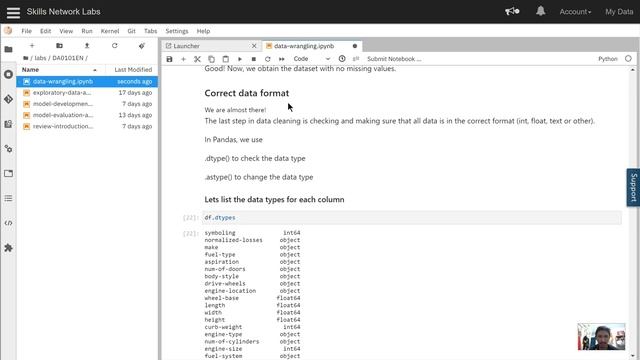
Task: Open the code snippets sidebar icon
Action: (8, 223)
